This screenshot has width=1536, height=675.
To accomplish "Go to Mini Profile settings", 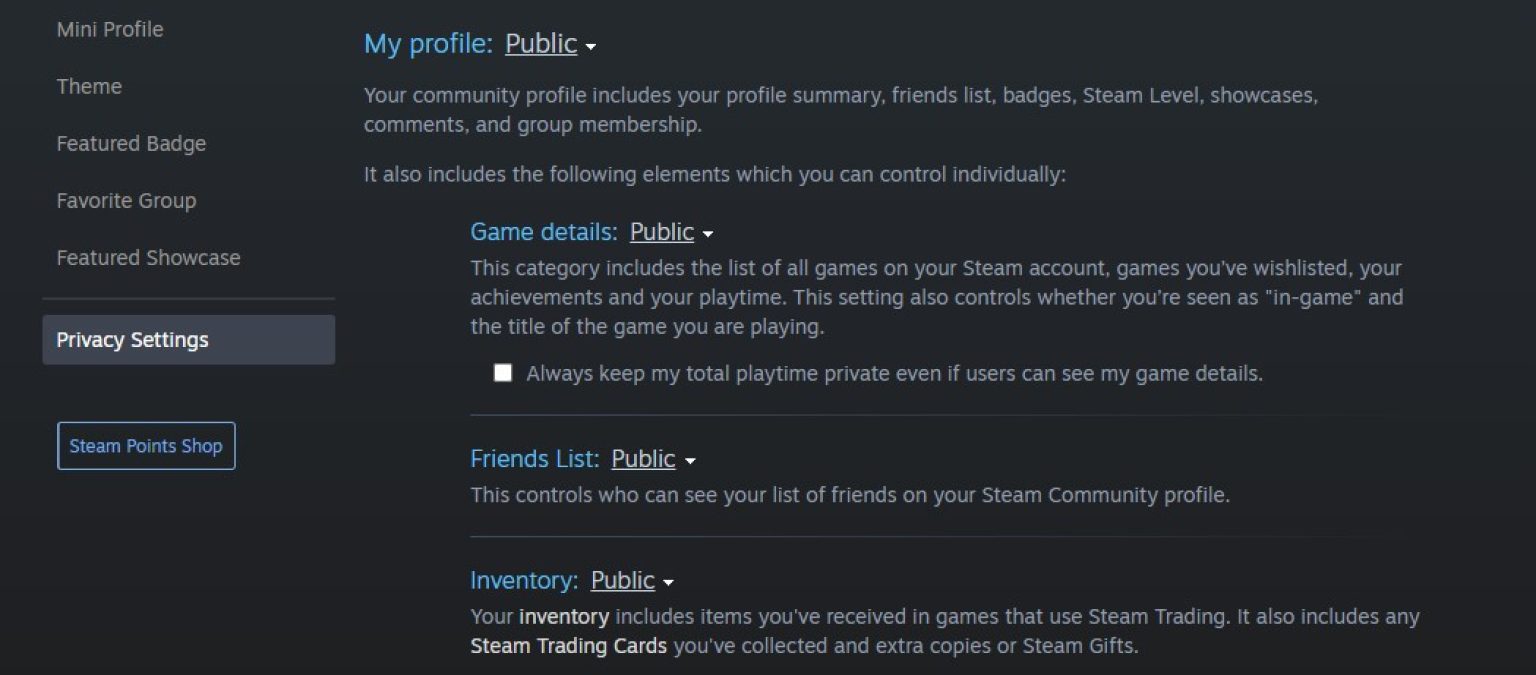I will click(x=110, y=29).
